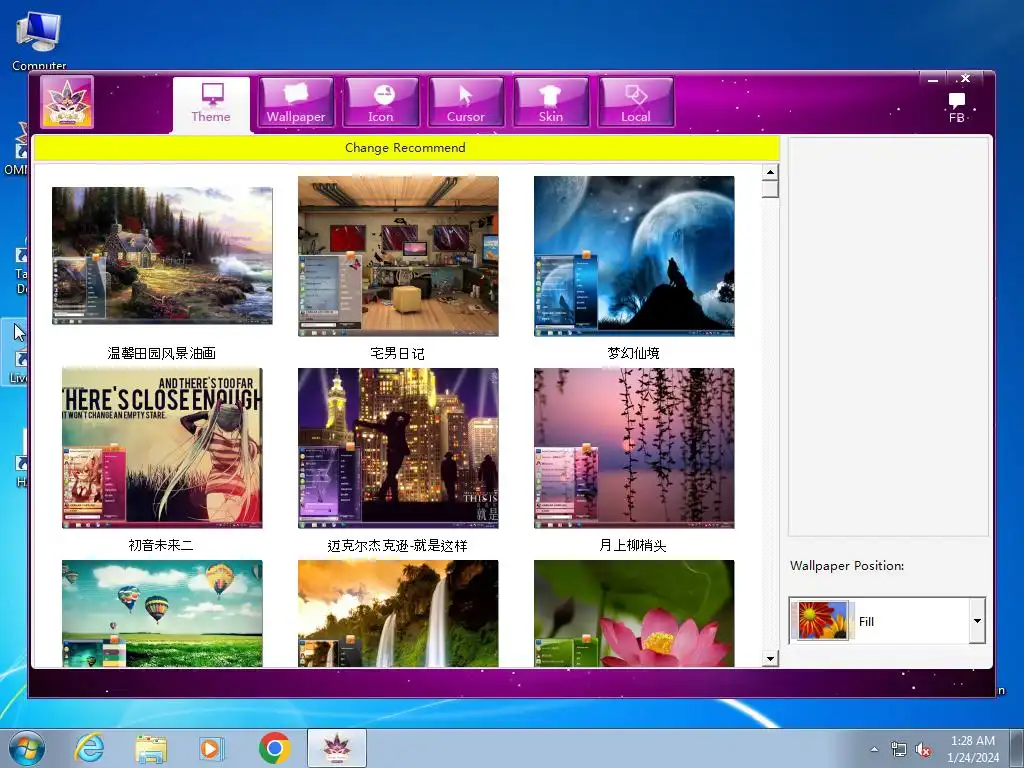Close the theme manager window
Screen dimensions: 1024x768
point(965,79)
